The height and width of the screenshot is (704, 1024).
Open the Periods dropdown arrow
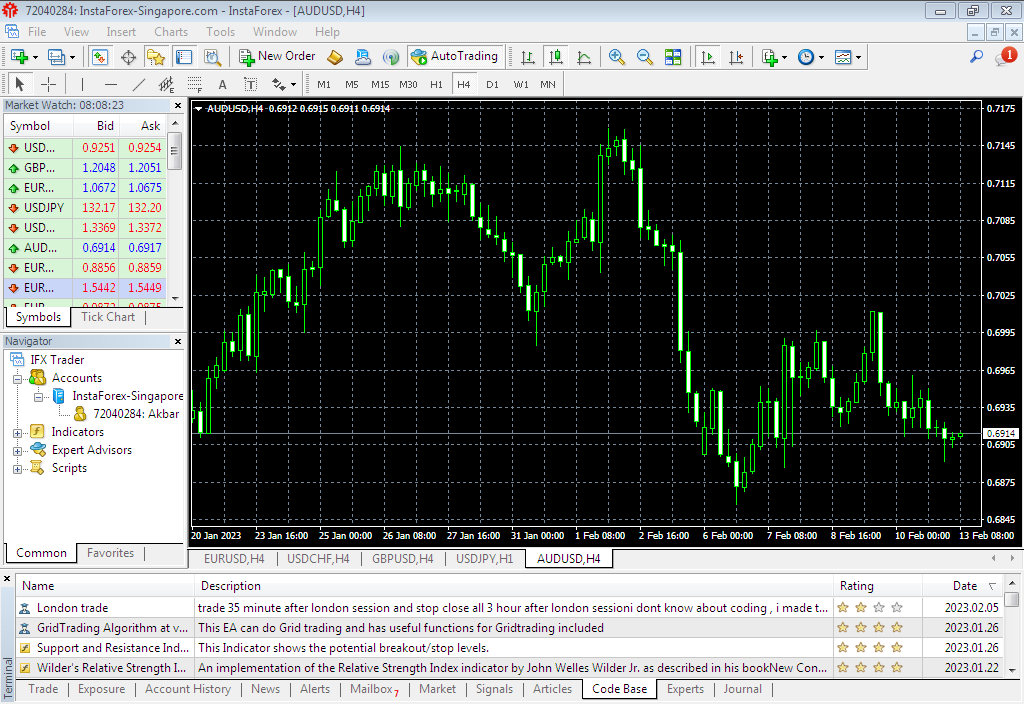pos(821,57)
